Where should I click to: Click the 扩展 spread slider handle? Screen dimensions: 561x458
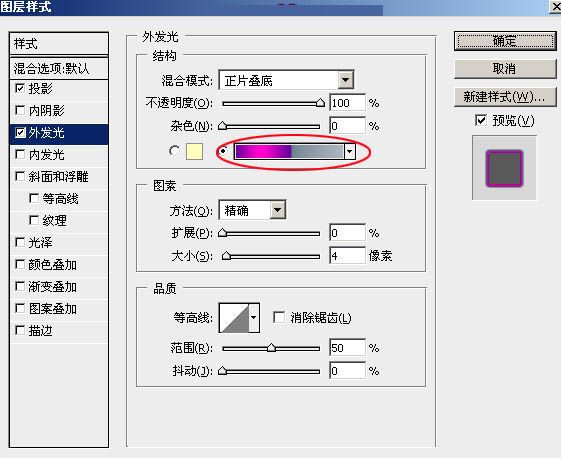tap(223, 233)
